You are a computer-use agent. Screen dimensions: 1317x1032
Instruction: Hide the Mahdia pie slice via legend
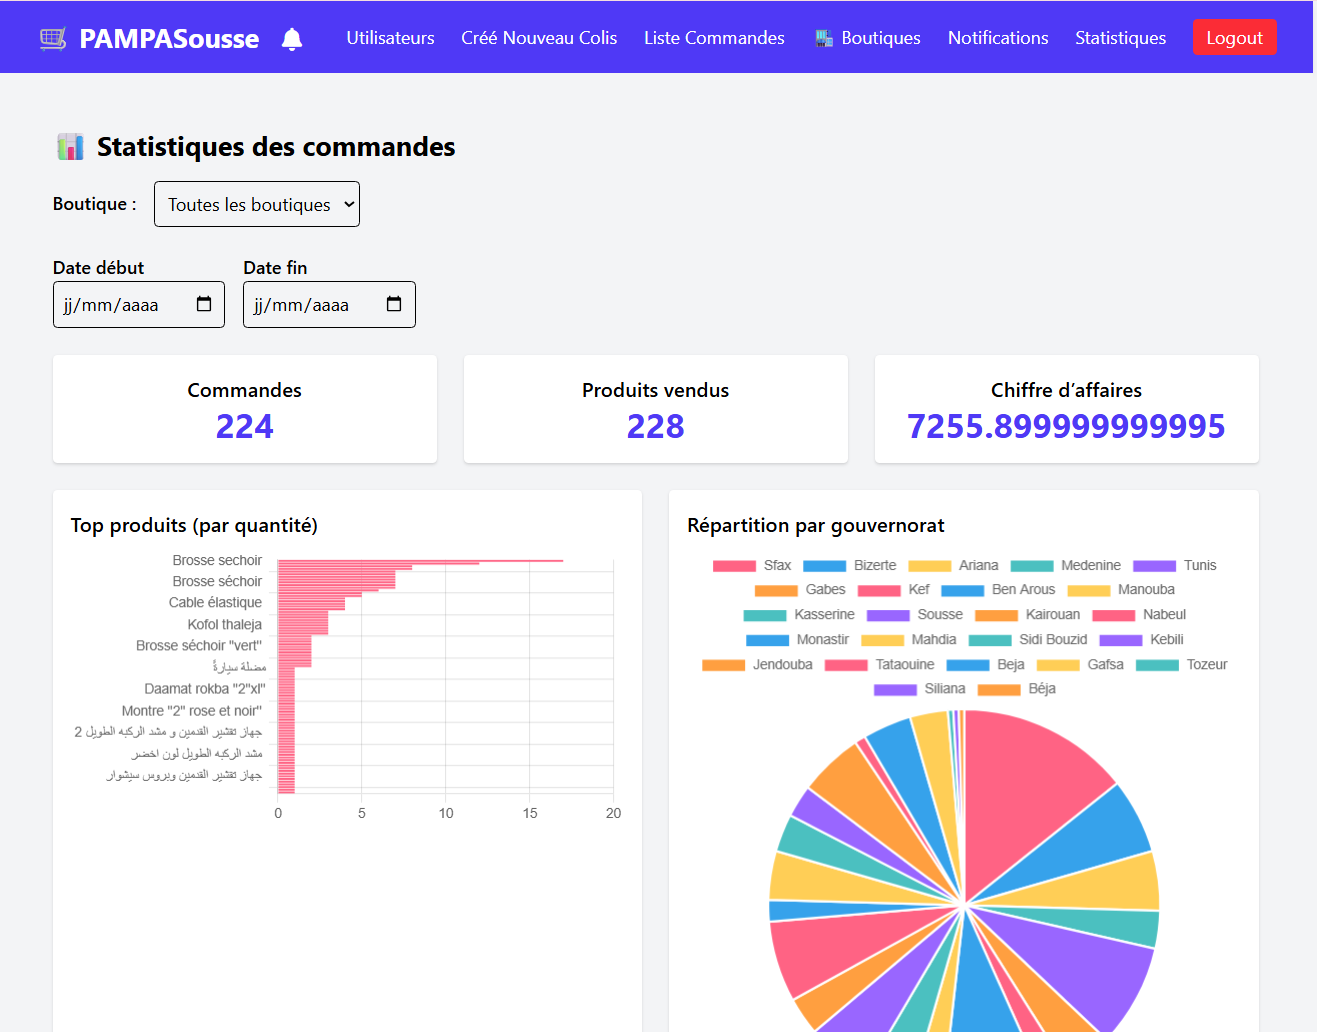[908, 640]
